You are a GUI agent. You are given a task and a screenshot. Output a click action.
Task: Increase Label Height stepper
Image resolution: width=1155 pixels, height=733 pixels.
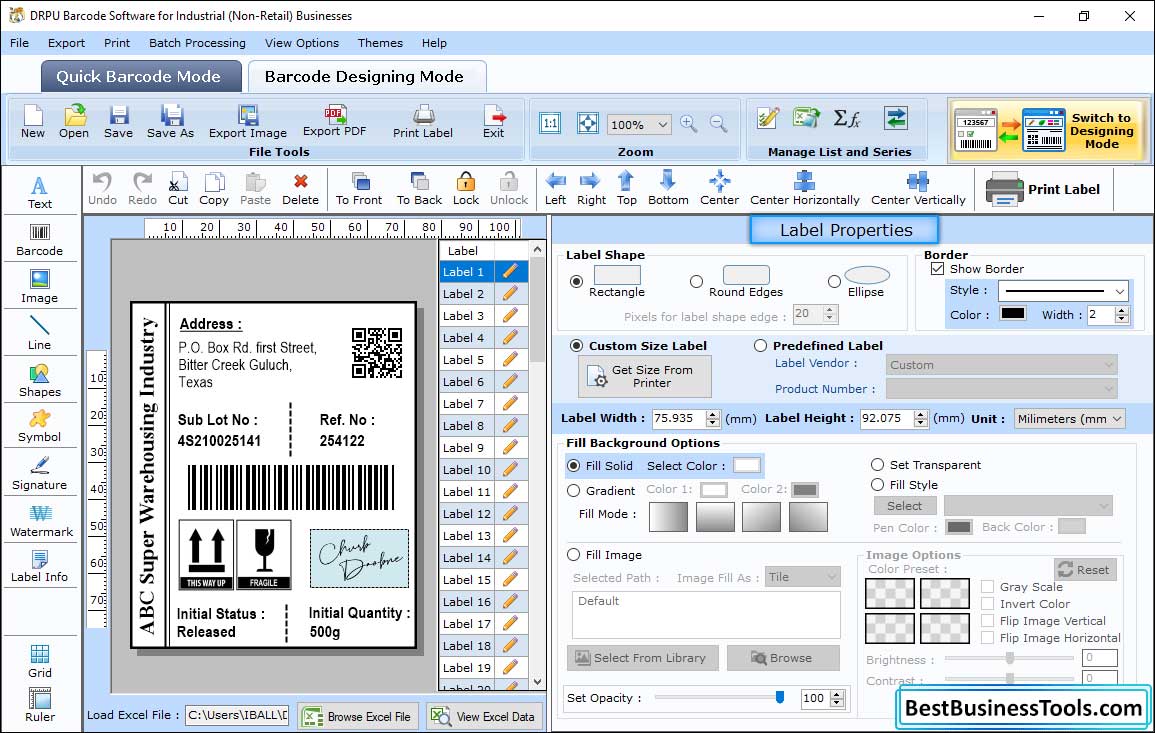point(921,414)
